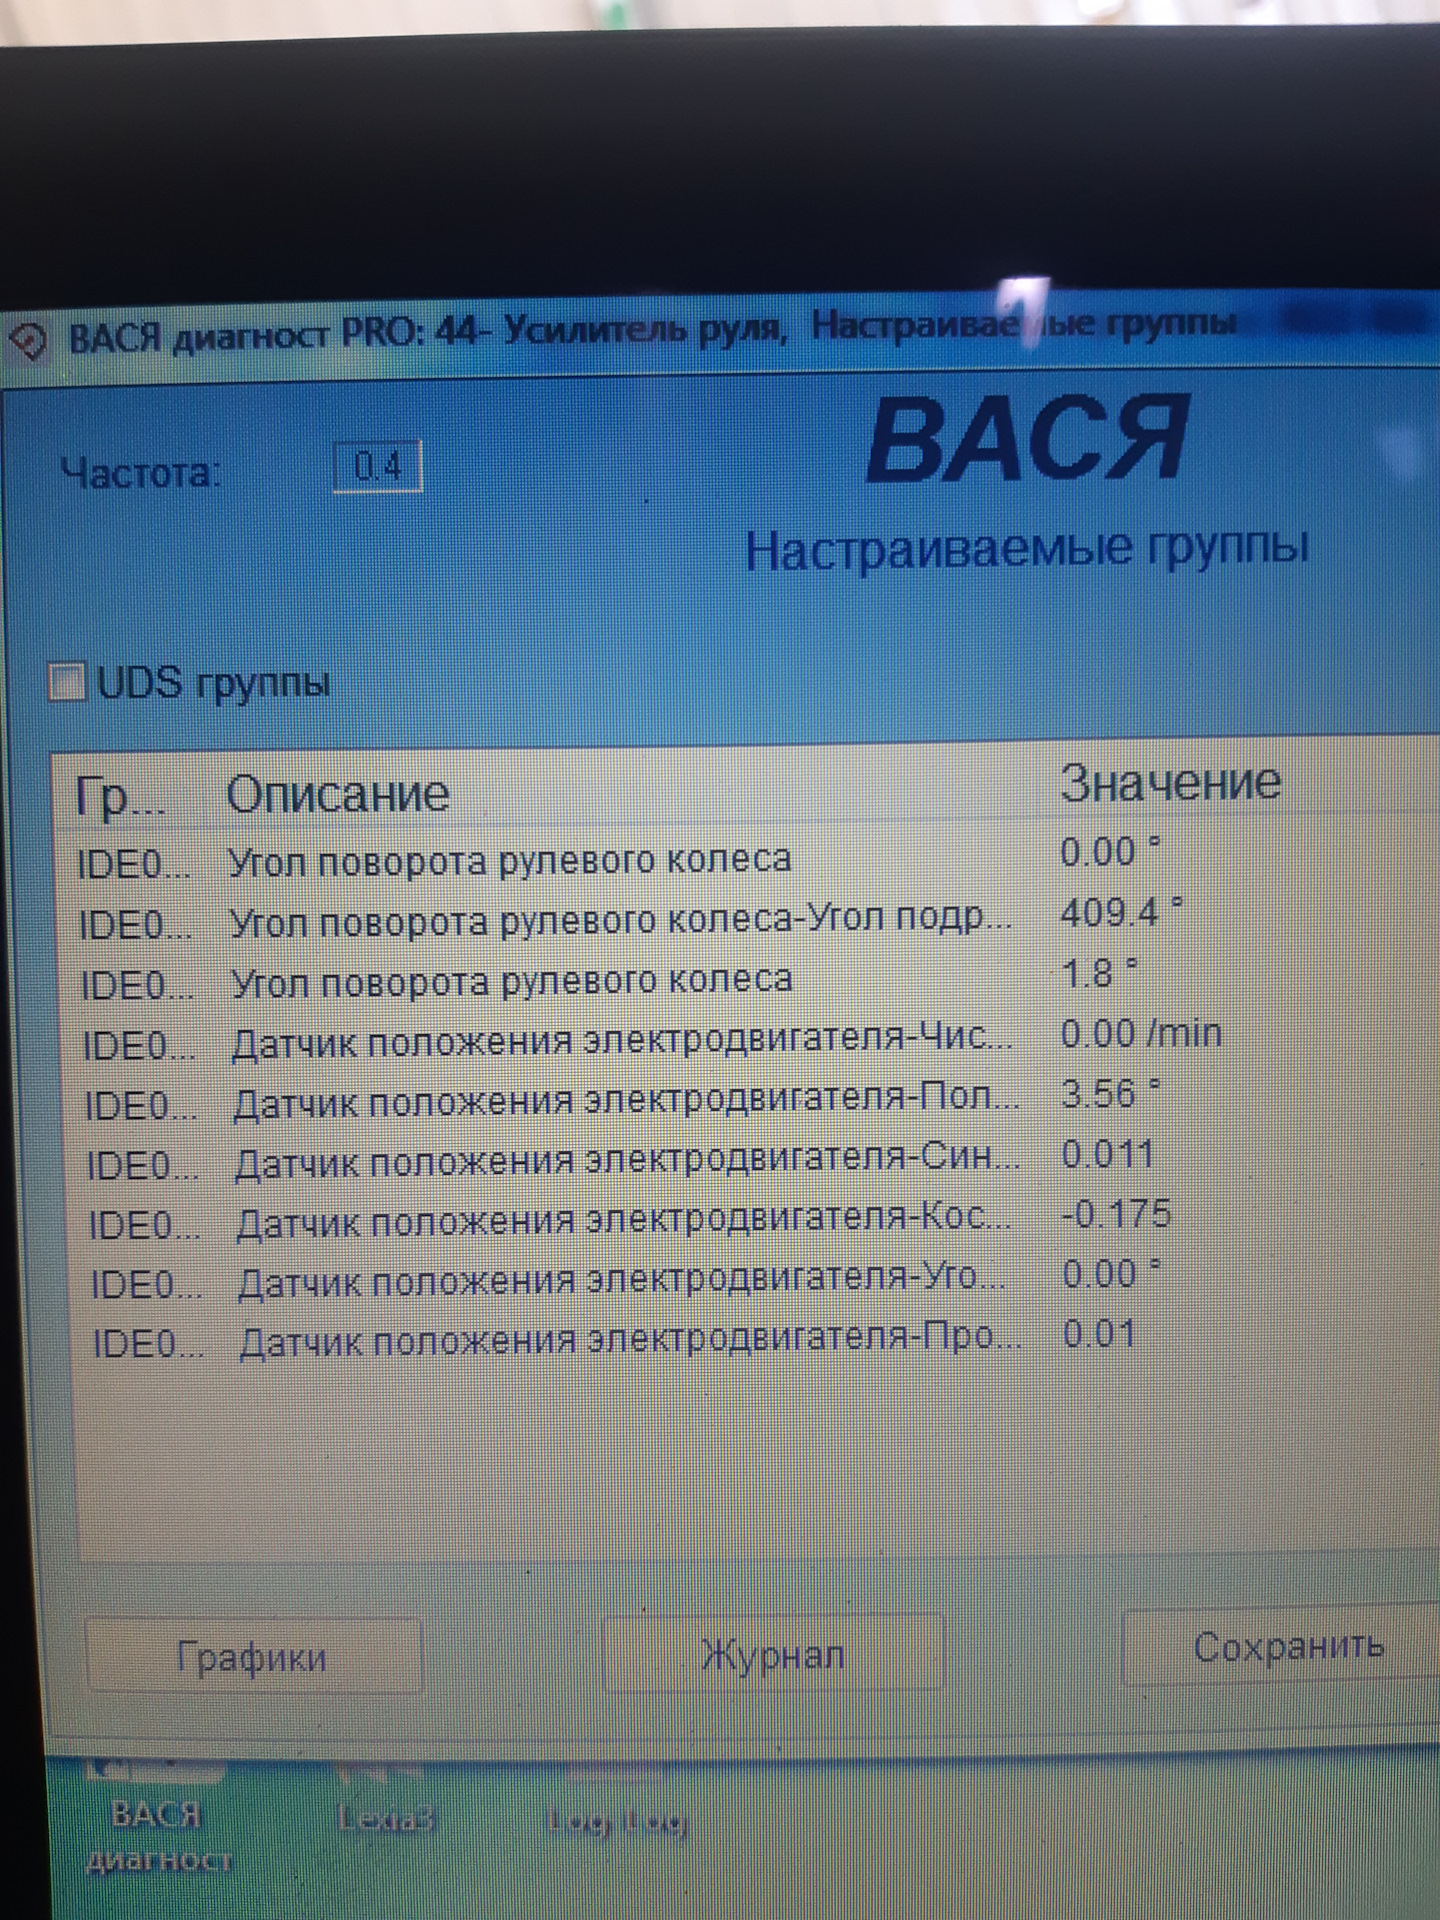Image resolution: width=1440 pixels, height=1920 pixels.
Task: Click the value 0.011
Action: pos(1107,1154)
